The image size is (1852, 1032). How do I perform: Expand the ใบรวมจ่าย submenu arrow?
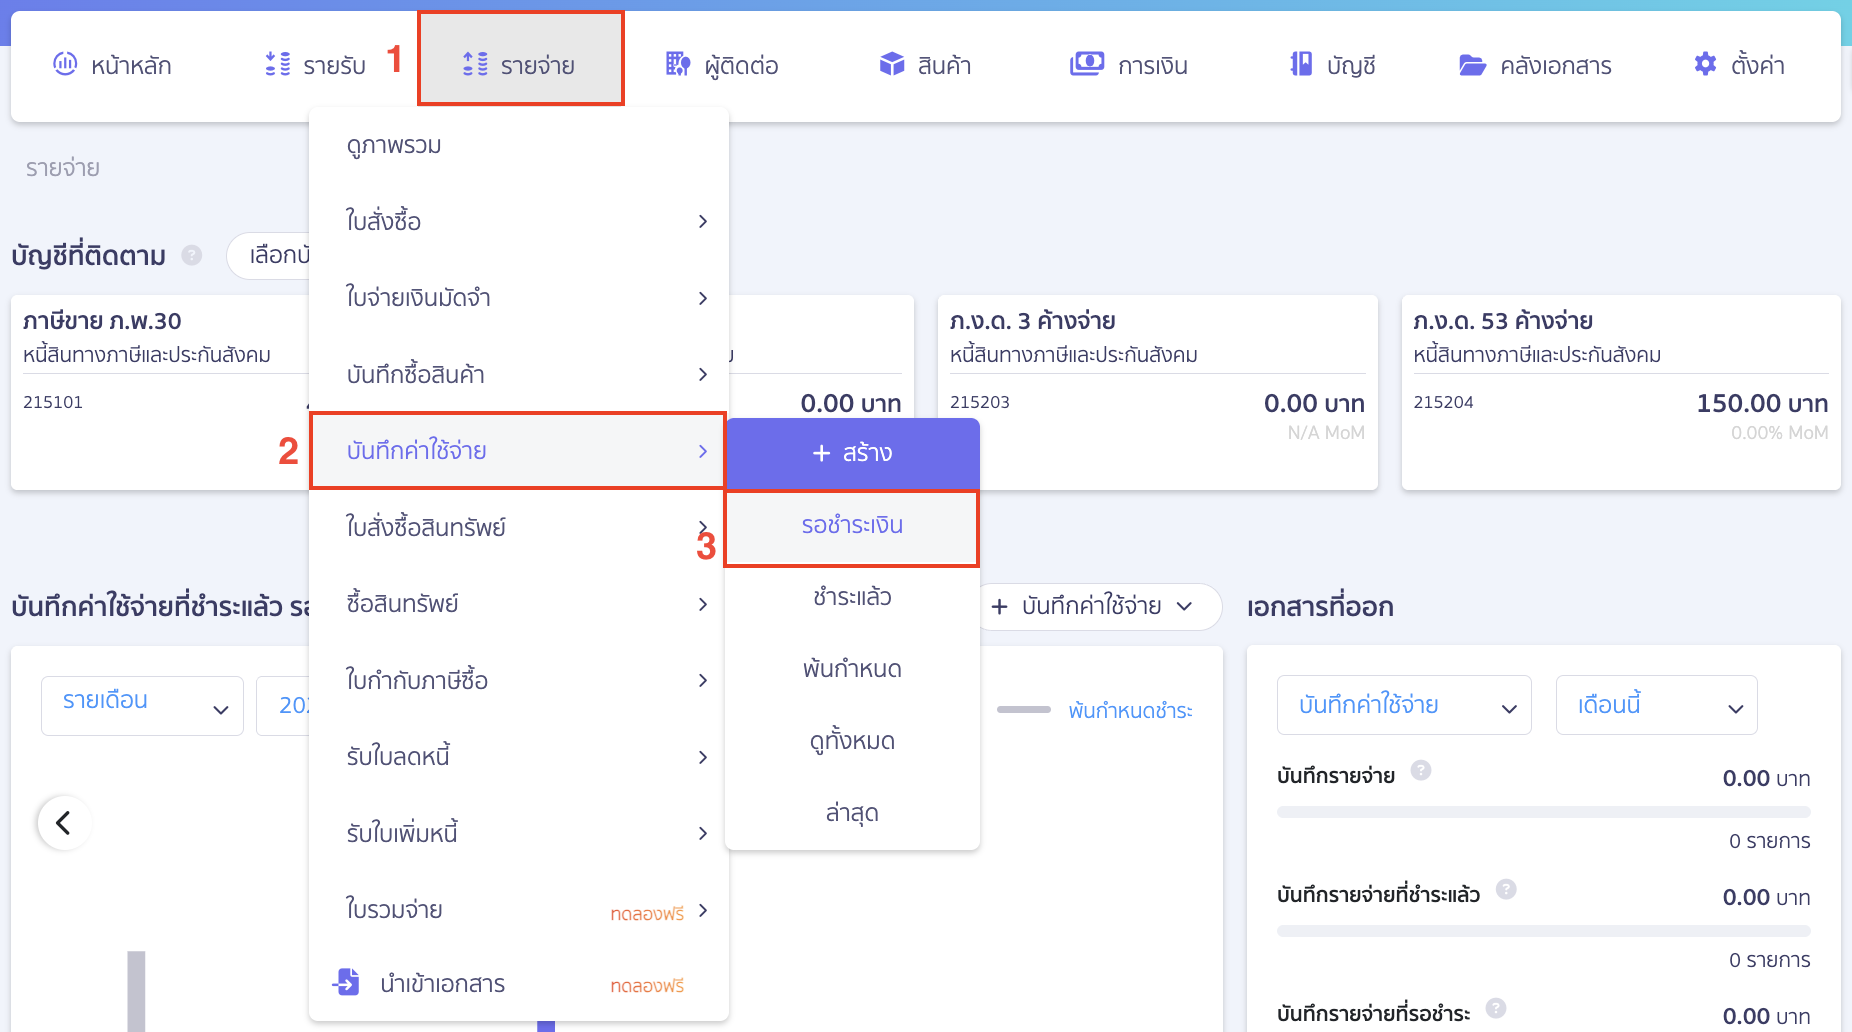[x=703, y=910]
